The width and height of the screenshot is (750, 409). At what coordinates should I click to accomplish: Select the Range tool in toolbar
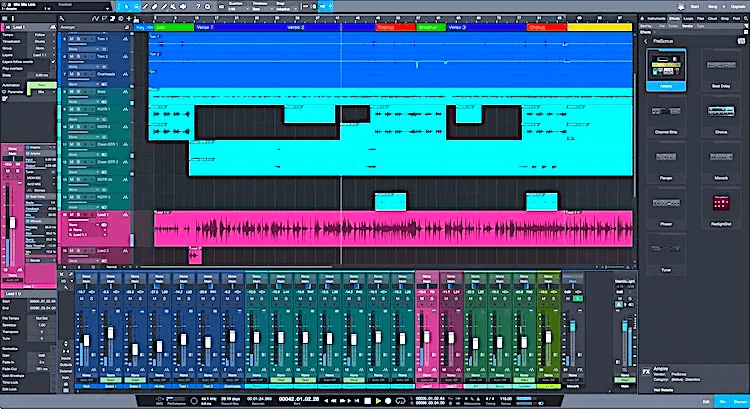(136, 7)
